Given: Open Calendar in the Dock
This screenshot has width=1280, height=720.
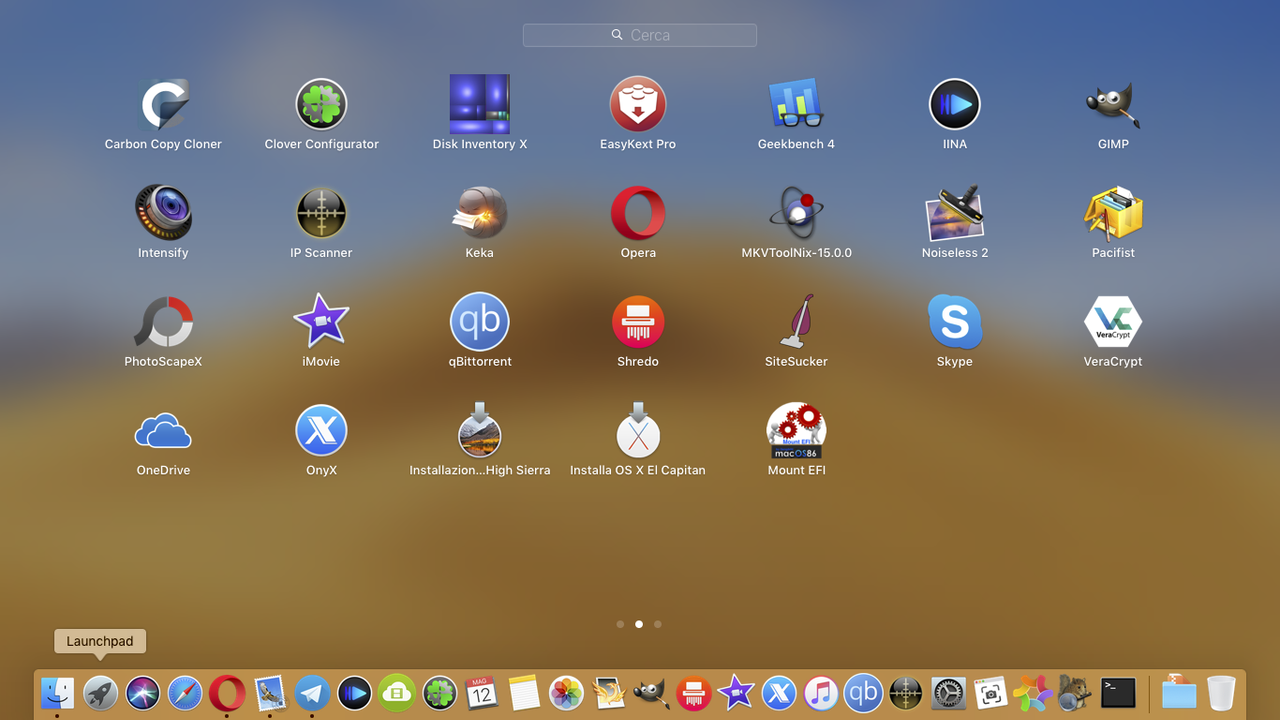Looking at the screenshot, I should point(481,692).
